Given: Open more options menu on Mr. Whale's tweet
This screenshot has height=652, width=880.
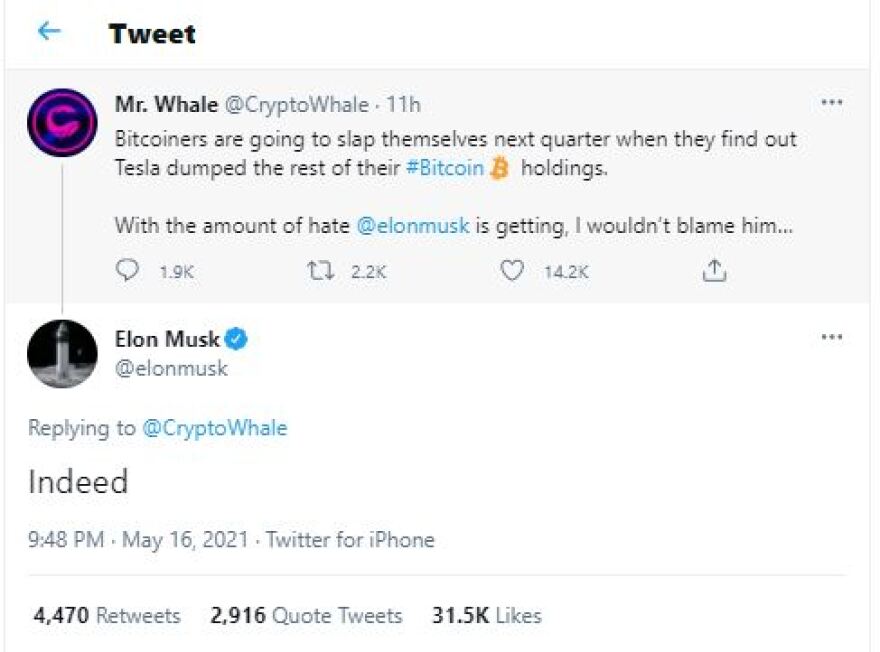Looking at the screenshot, I should click(833, 100).
